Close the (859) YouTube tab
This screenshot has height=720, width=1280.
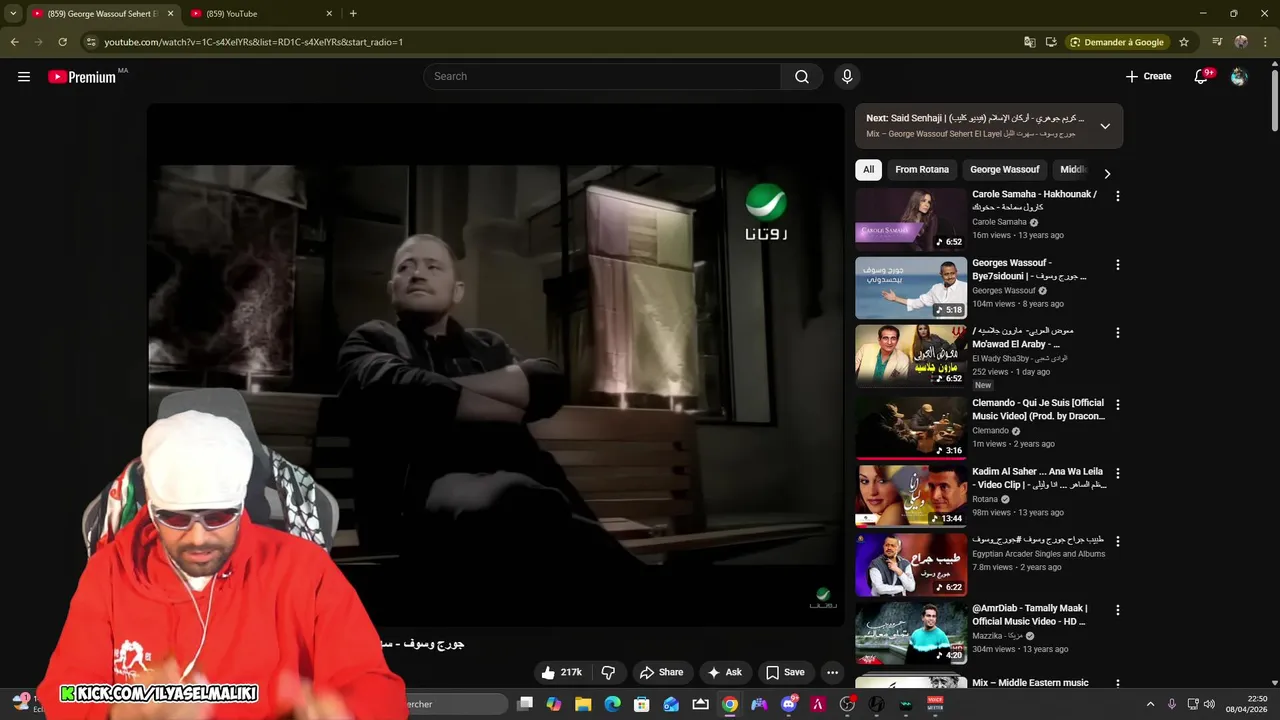329,14
